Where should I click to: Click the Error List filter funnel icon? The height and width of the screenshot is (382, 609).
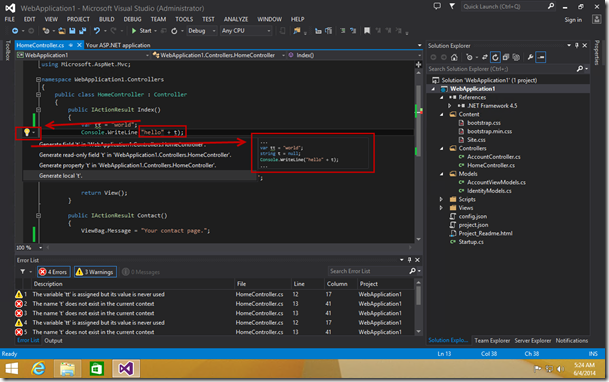click(23, 271)
